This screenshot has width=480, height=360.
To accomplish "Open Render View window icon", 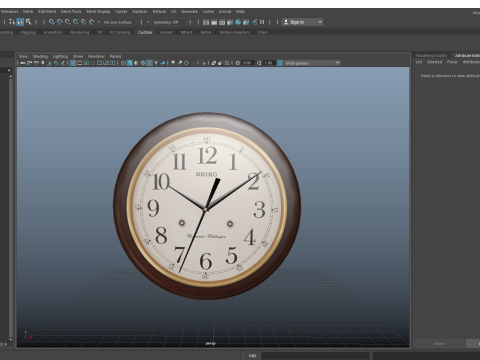I will pyautogui.click(x=206, y=22).
